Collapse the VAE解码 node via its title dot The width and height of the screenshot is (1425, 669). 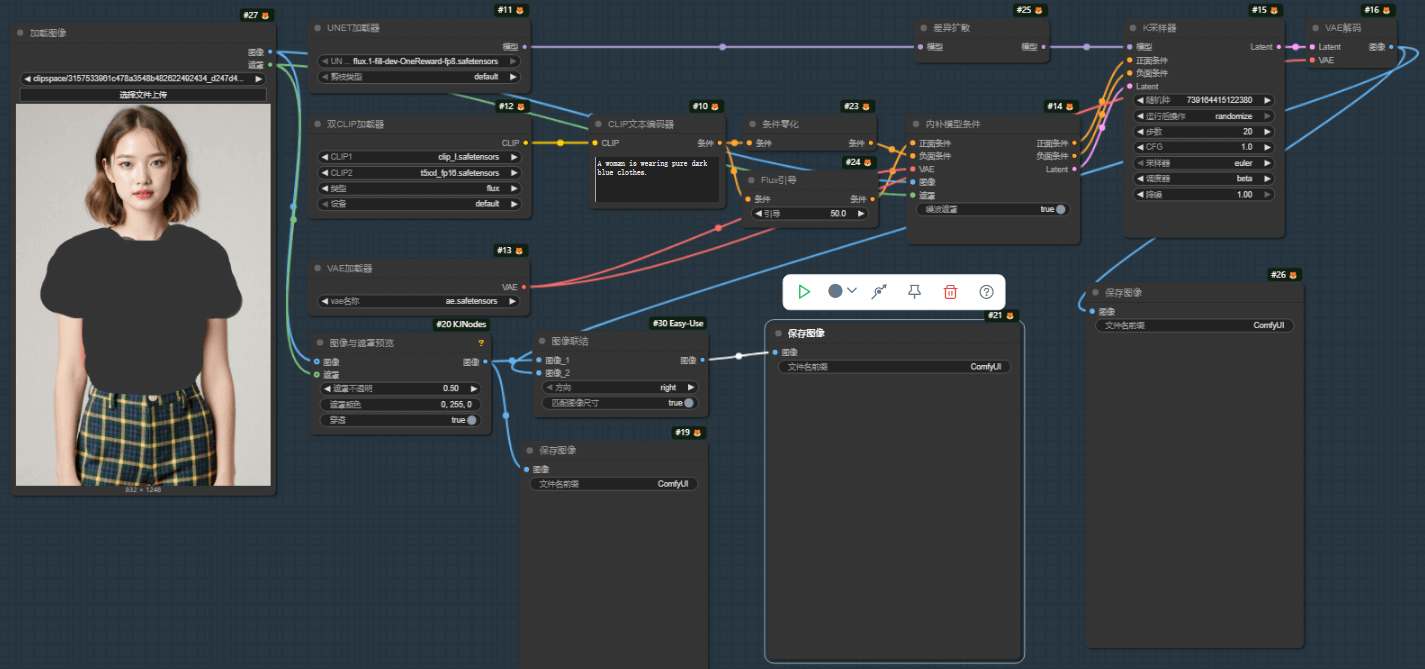[1315, 28]
